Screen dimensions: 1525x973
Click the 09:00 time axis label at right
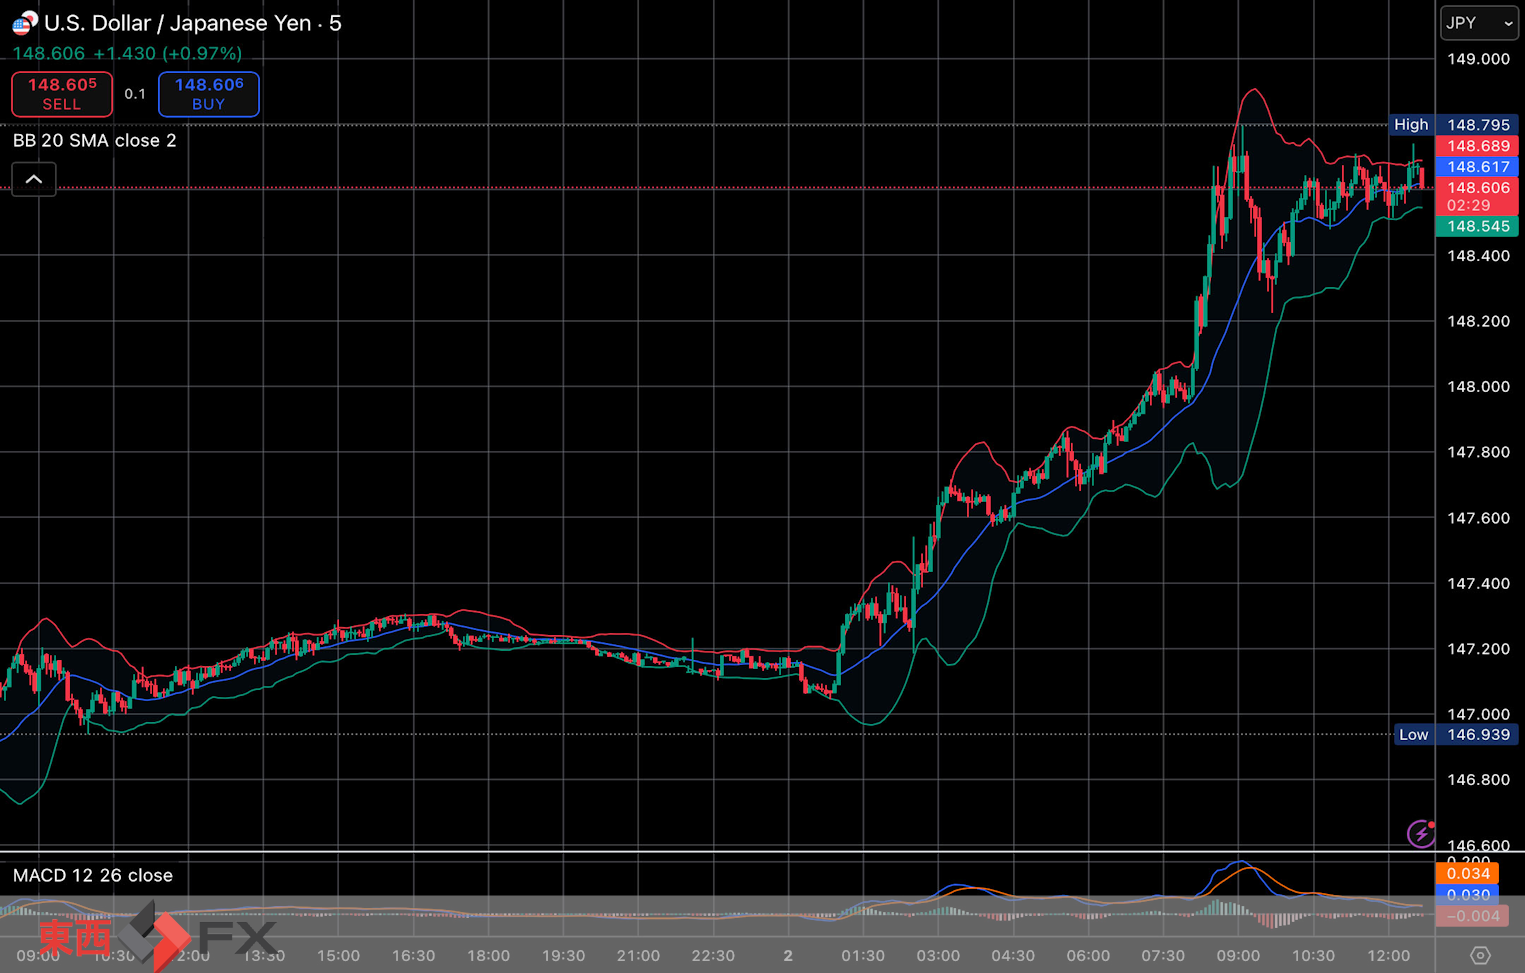tap(1238, 955)
